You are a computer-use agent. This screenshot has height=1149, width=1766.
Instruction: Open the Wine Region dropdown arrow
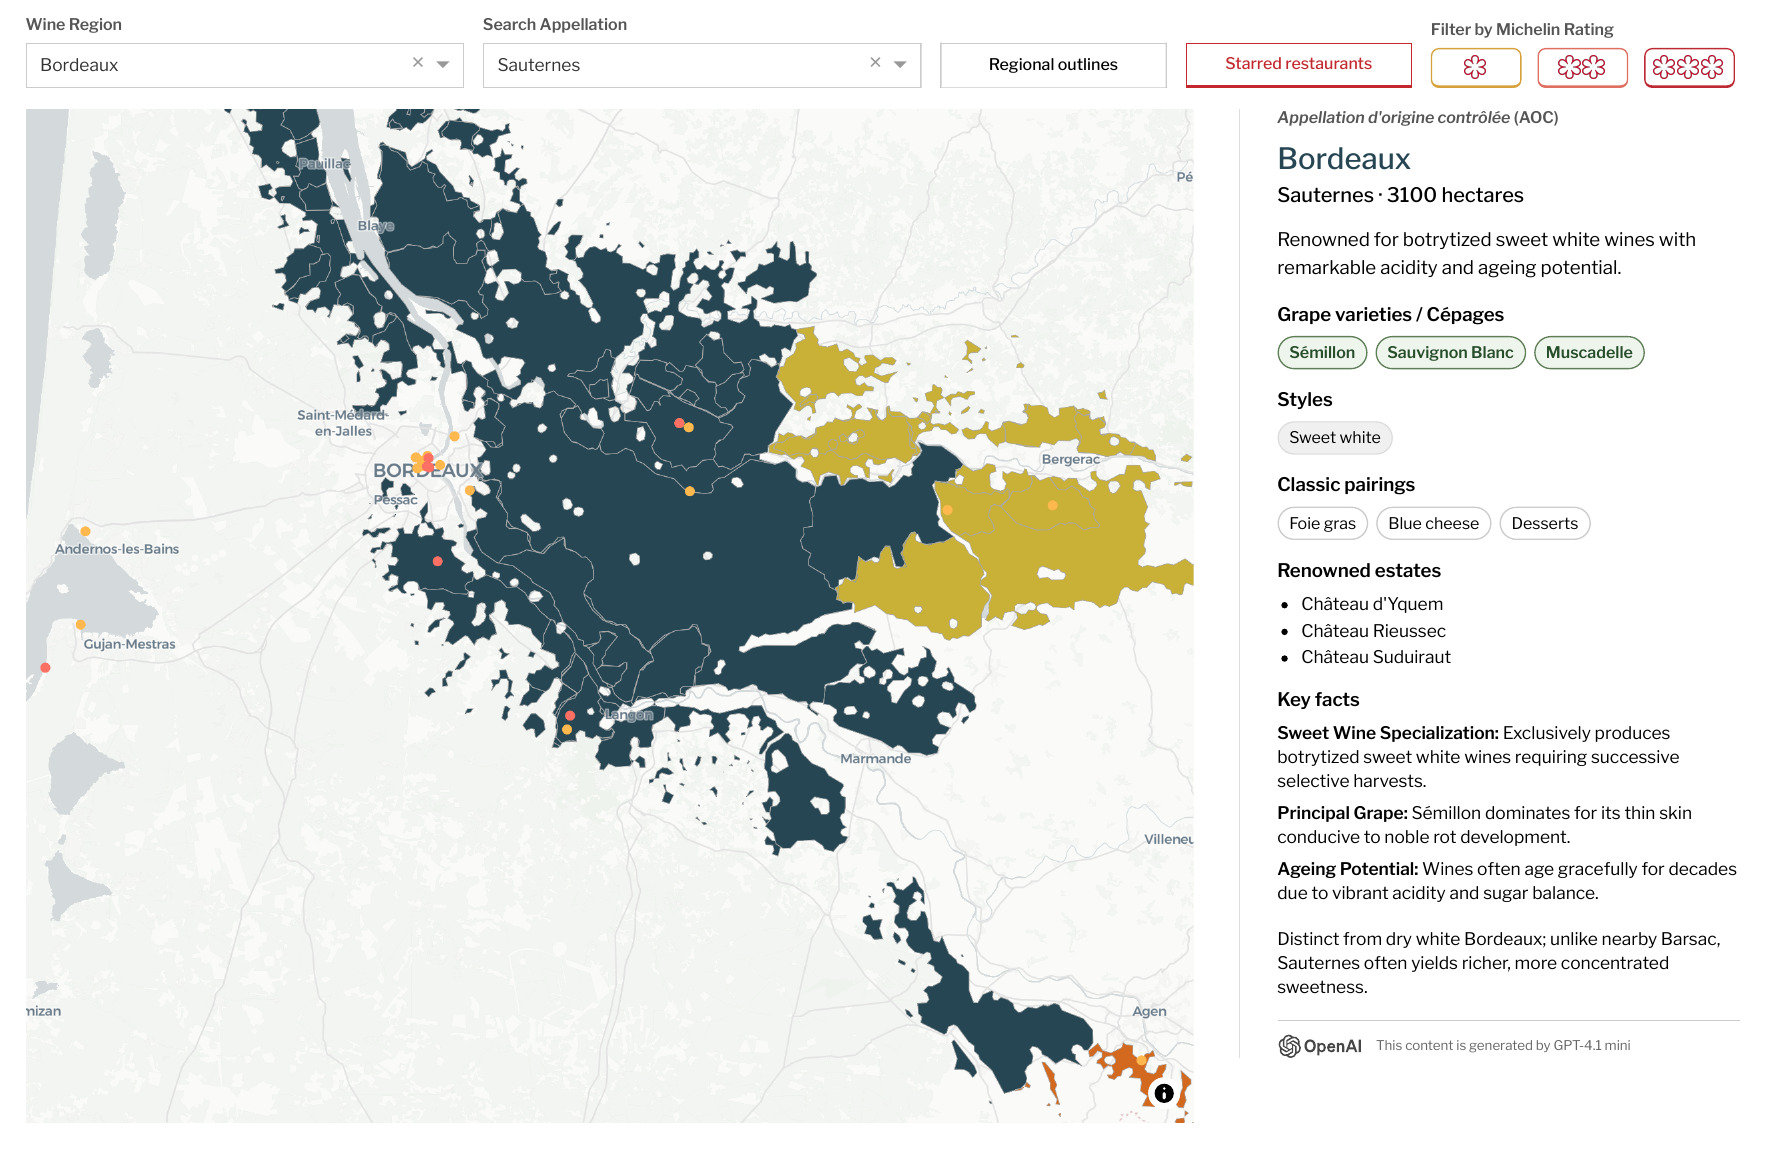pyautogui.click(x=443, y=64)
